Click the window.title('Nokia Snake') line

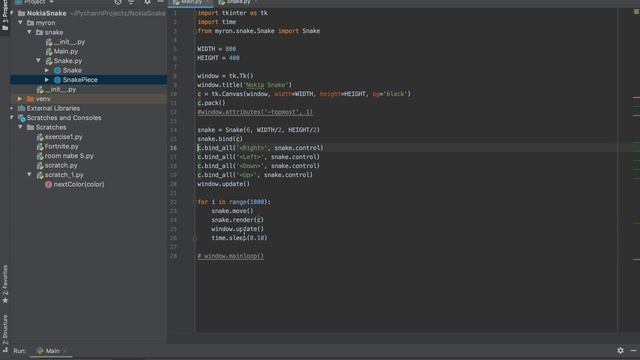tap(244, 85)
